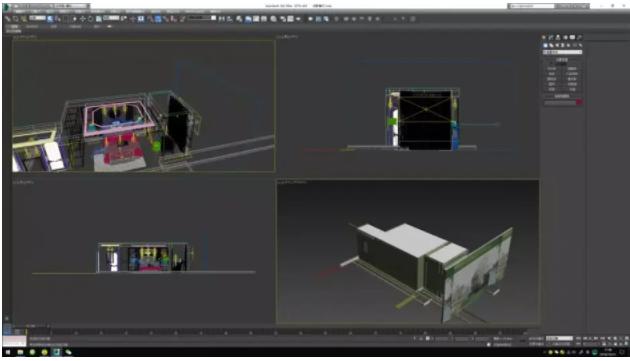
Task: Select the Geometry category icon
Action: pos(545,45)
